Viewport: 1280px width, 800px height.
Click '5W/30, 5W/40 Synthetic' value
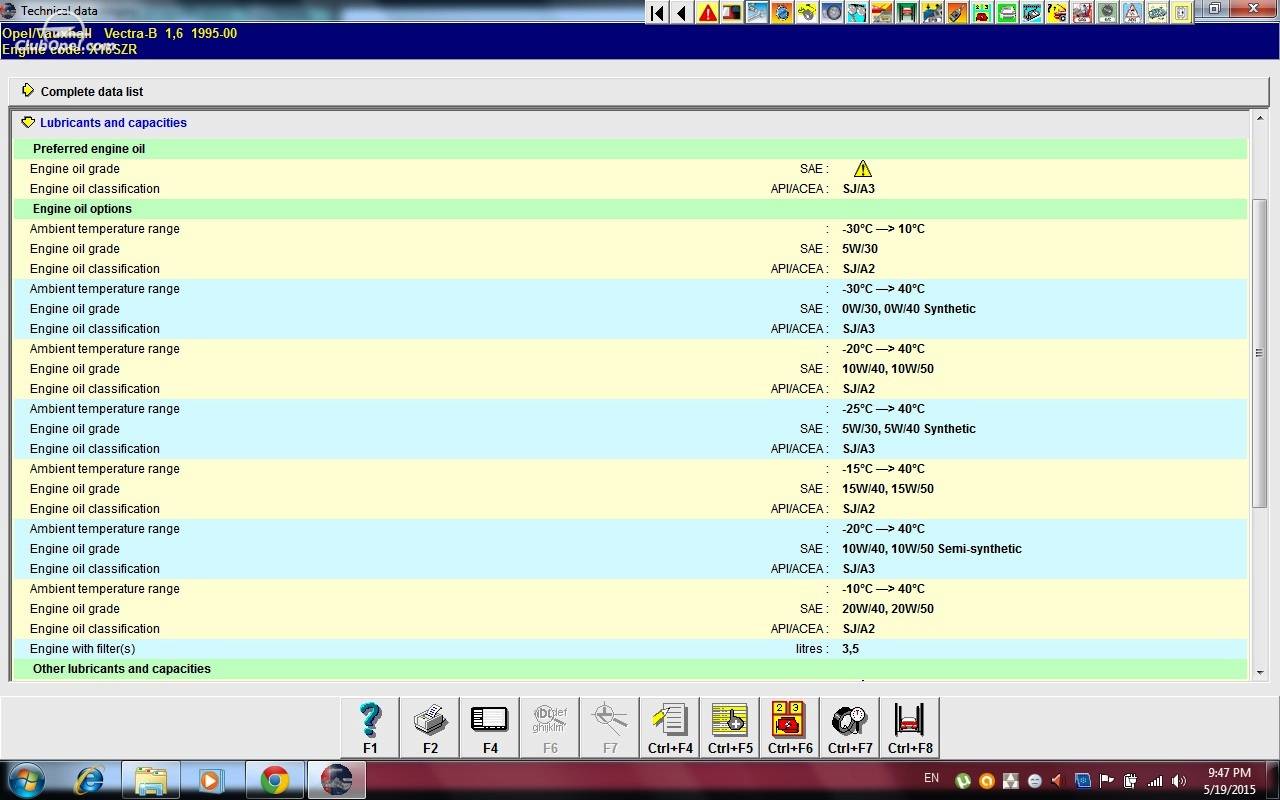909,429
